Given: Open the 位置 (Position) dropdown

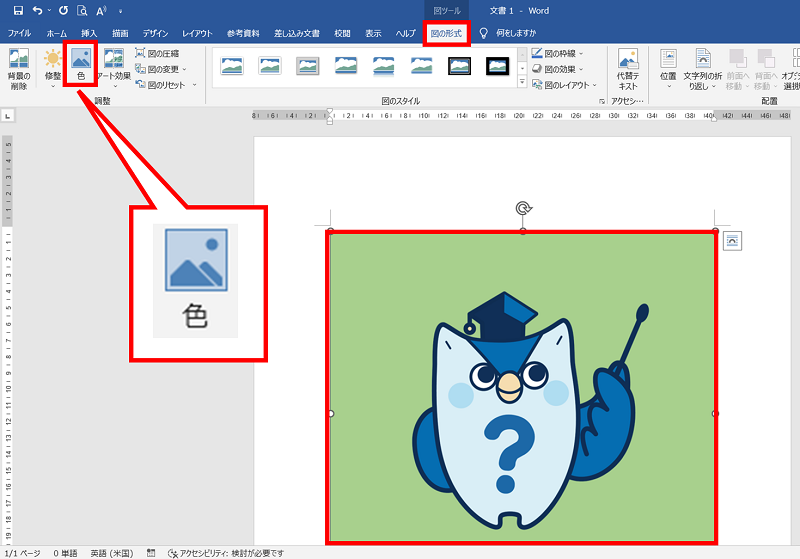Looking at the screenshot, I should [x=668, y=67].
